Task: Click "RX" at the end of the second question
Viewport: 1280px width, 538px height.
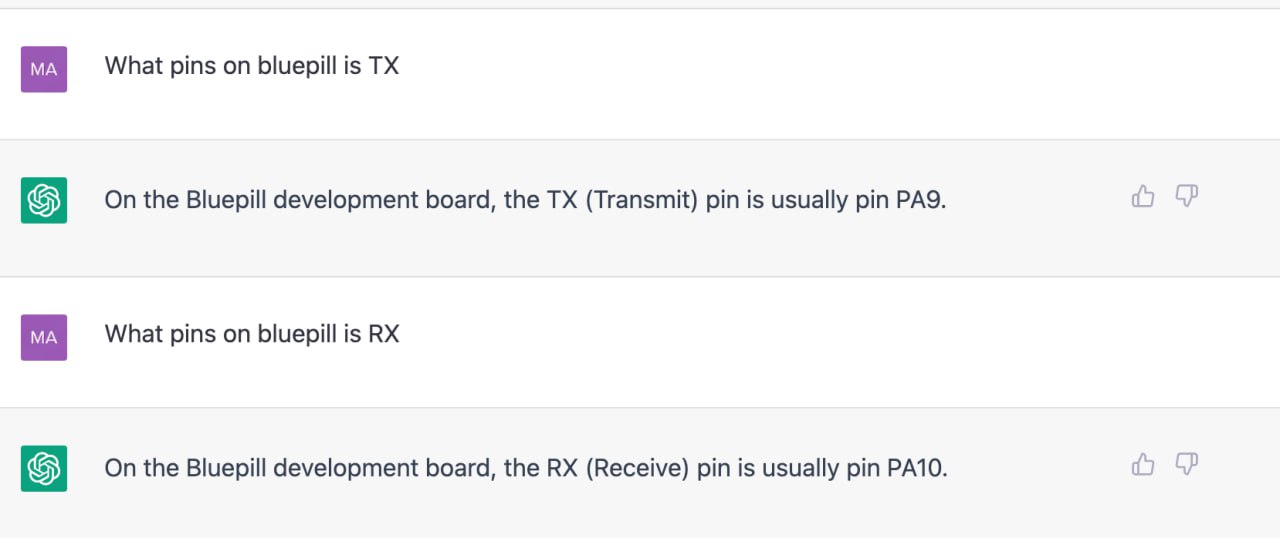Action: [384, 334]
